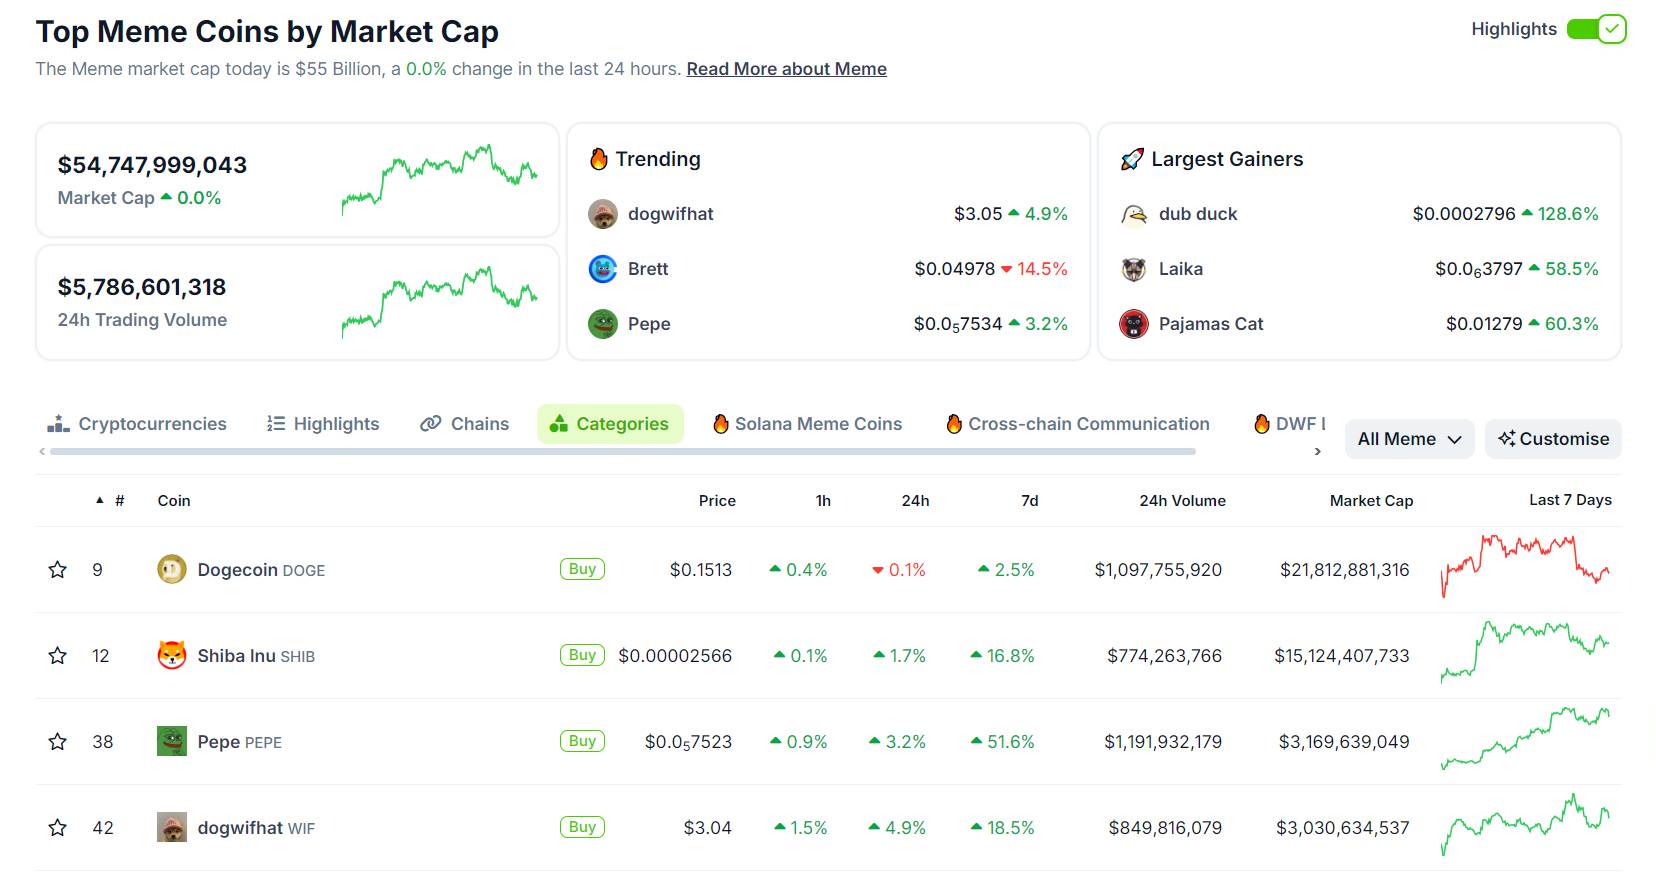
Task: Open Pajamas Cat from Largest Gainers
Action: click(x=1211, y=324)
